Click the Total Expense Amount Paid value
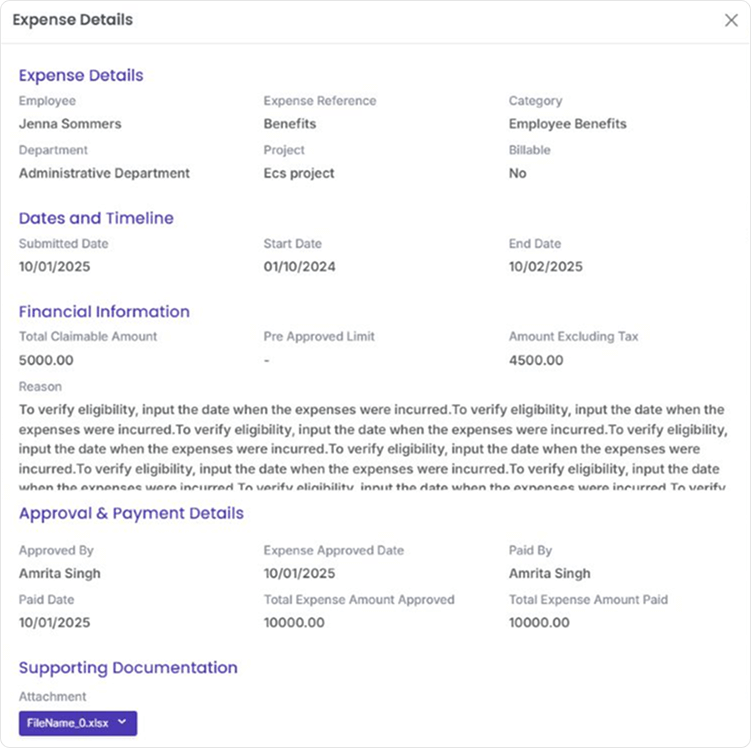The image size is (751, 748). pos(539,623)
